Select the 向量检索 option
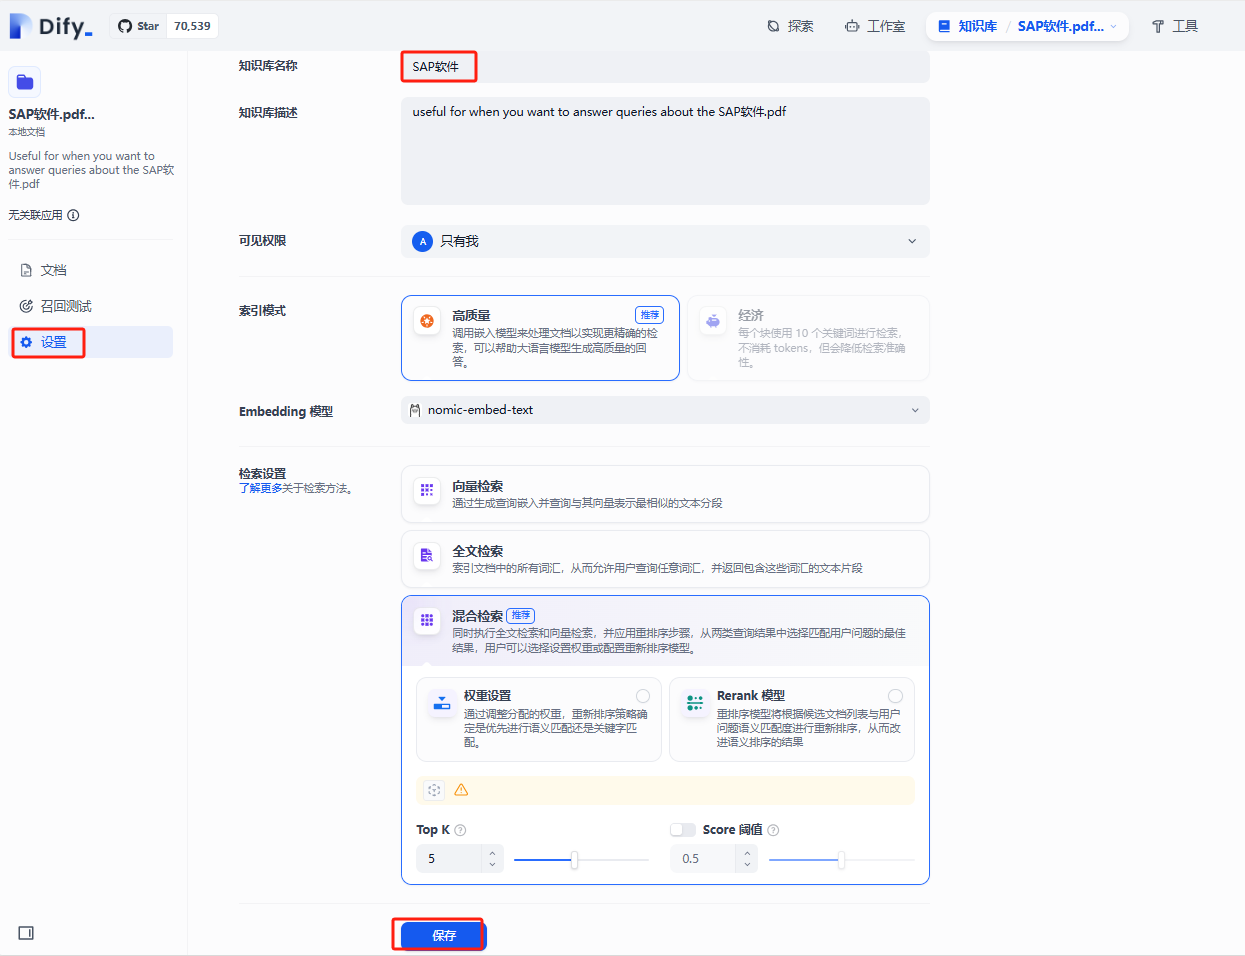The image size is (1245, 956). 665,494
